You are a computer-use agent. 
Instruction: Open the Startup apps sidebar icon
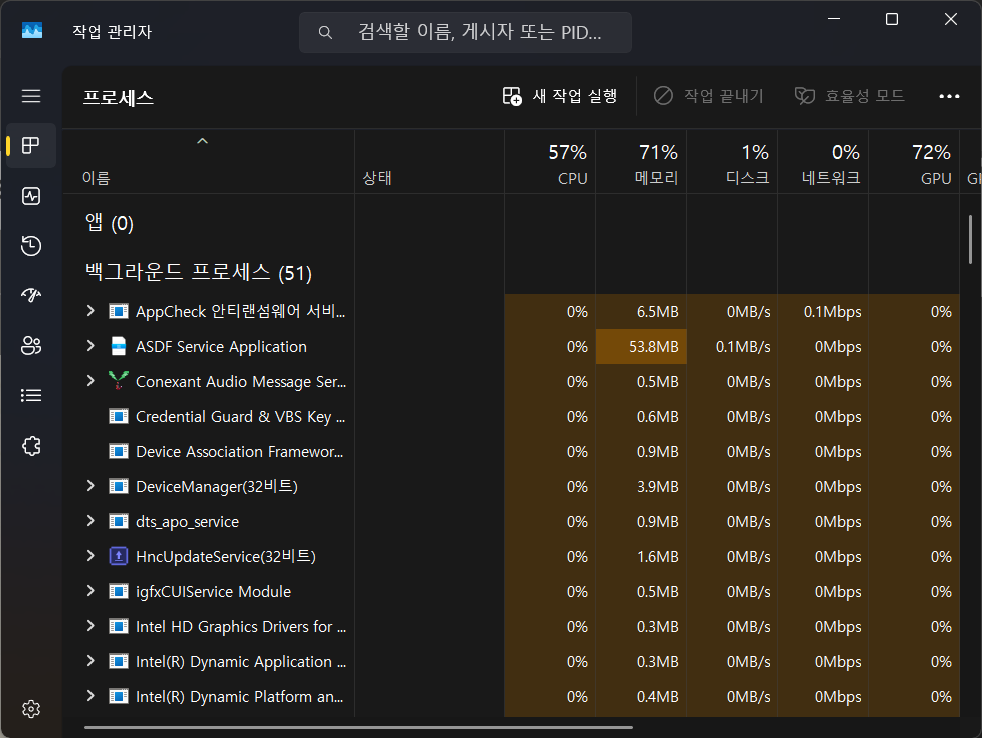pos(31,295)
